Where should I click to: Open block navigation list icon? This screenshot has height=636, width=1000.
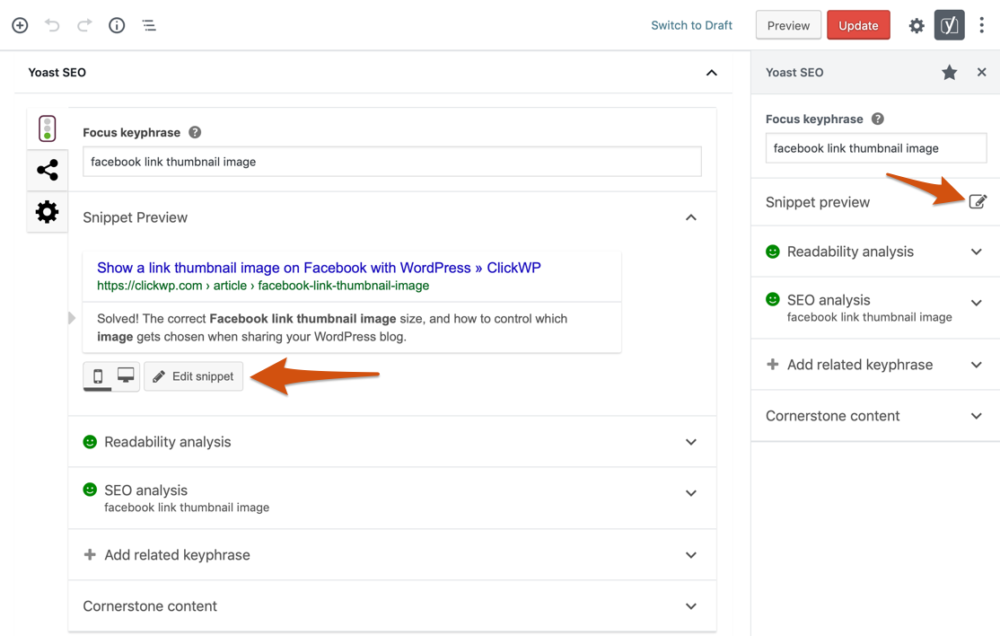149,26
